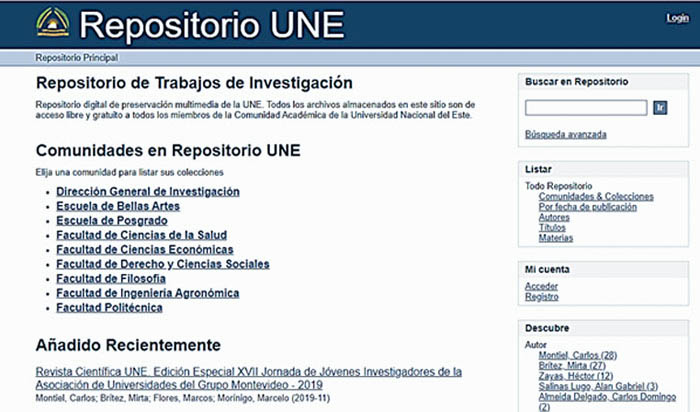Click authors line Montiel, Carlos; Britez, Mirta

click(x=183, y=398)
